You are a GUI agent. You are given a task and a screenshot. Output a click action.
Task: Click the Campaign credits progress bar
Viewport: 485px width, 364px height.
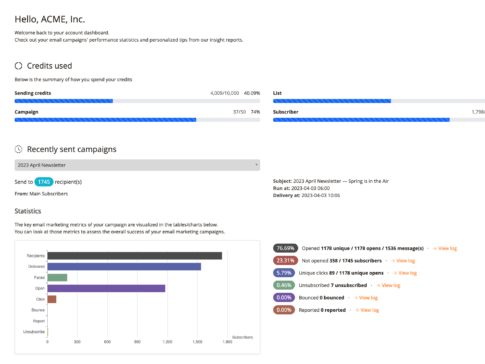pos(137,120)
